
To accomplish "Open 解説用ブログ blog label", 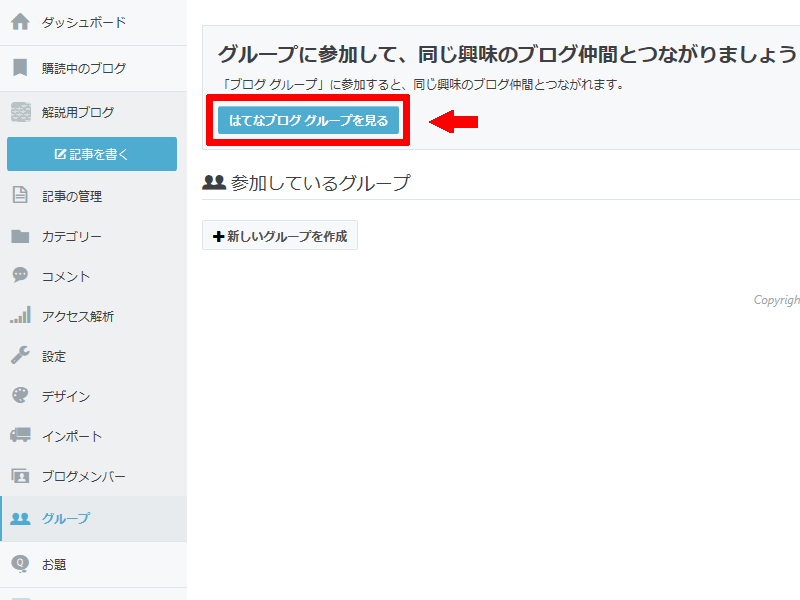I will click(78, 112).
